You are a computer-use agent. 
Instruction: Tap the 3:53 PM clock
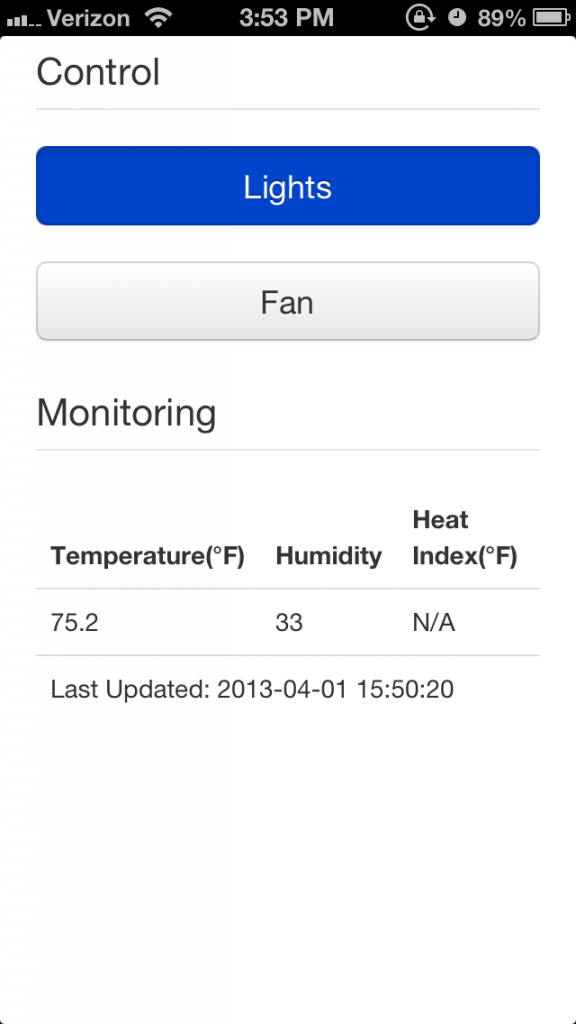[286, 18]
